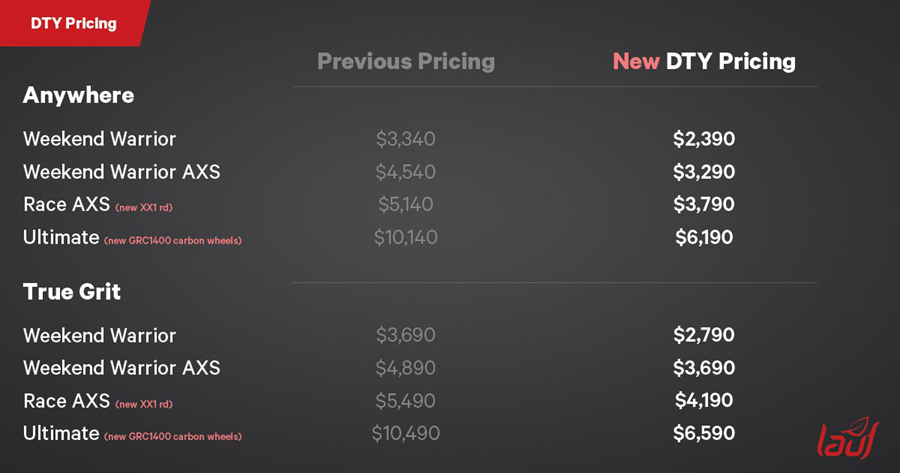Viewport: 900px width, 473px height.
Task: Click the $6,590 Ultimate price
Action: [x=704, y=433]
